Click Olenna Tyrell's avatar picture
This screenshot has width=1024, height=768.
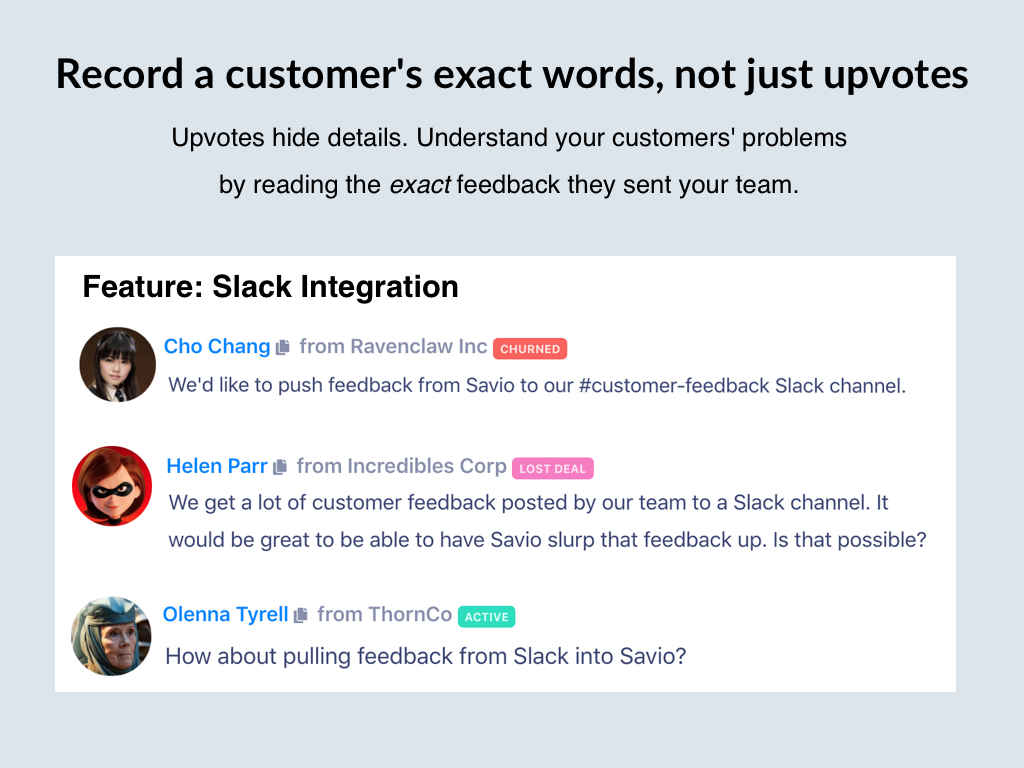click(111, 635)
